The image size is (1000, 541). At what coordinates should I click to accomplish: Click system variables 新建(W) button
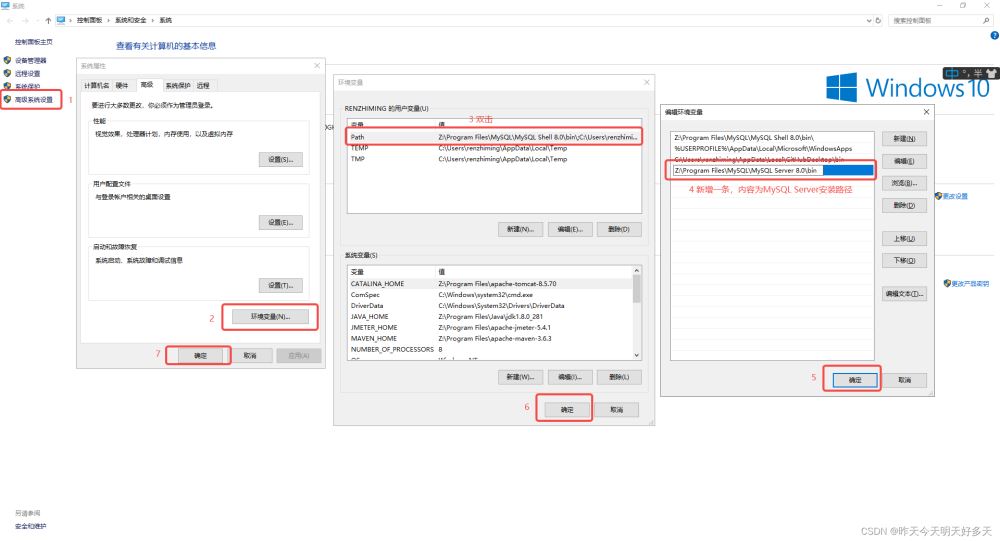point(520,377)
